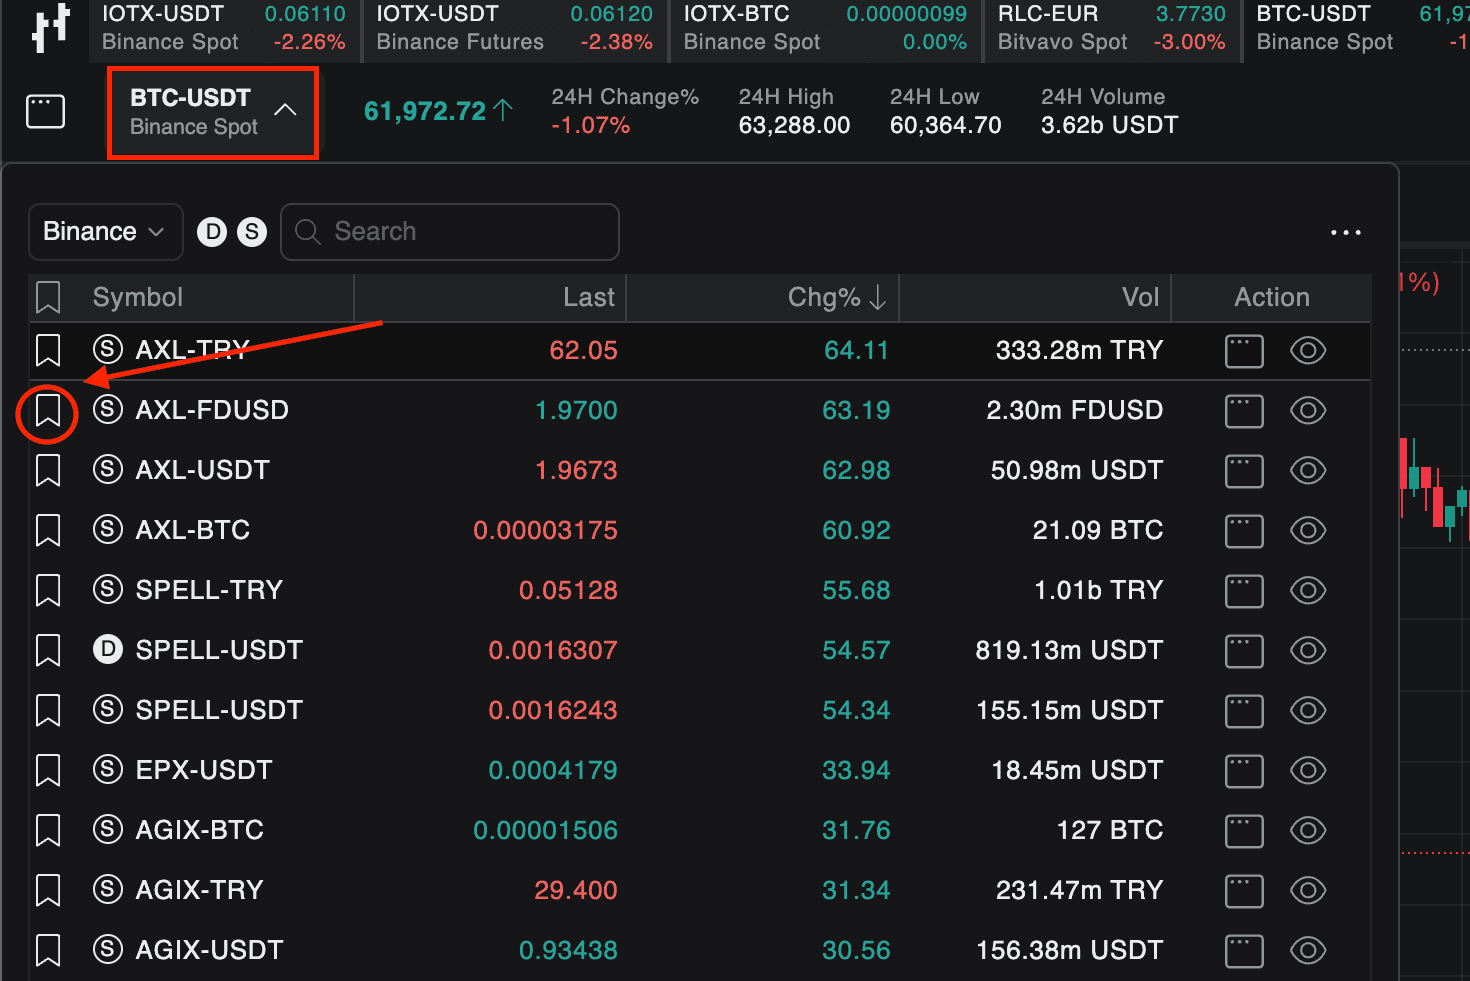Sort by Last column header
Screen dimensions: 1470x981
589,297
